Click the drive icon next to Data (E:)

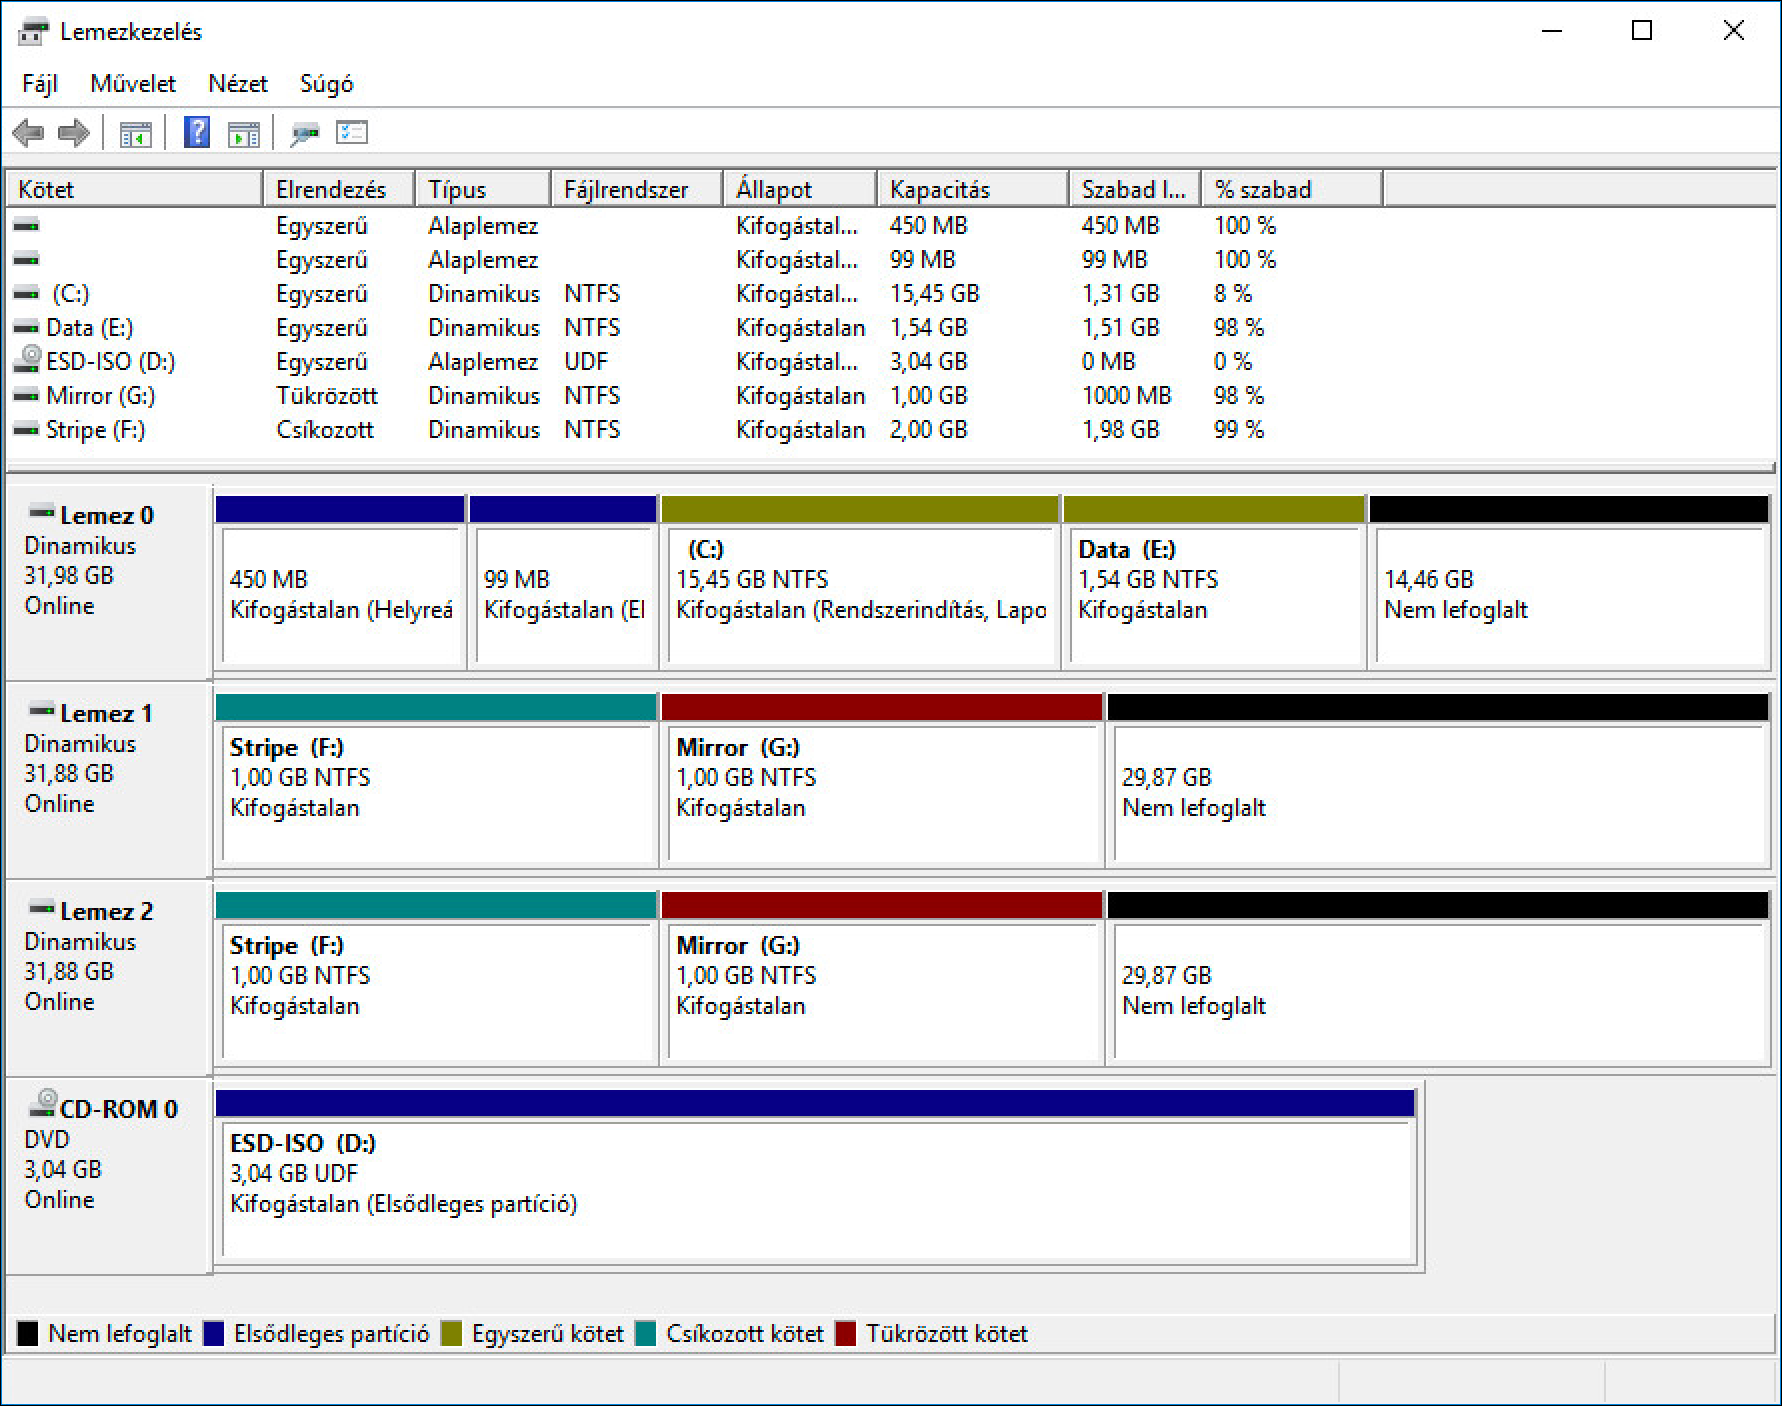click(x=26, y=327)
